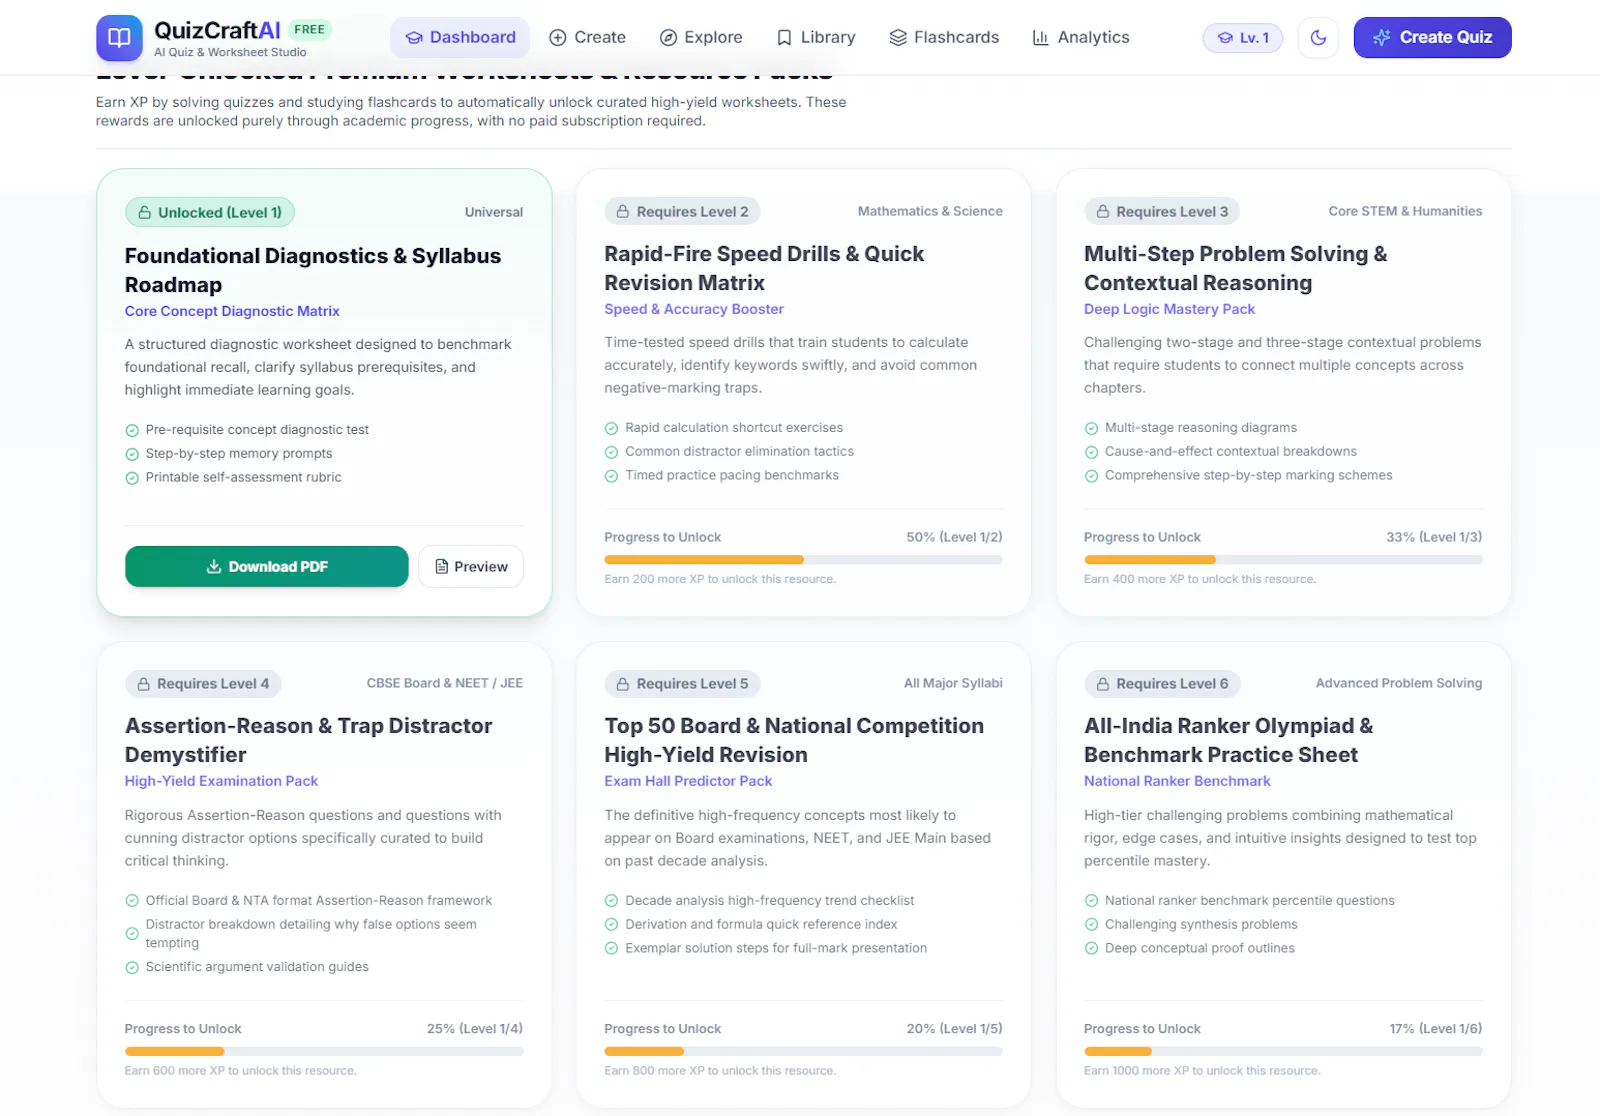This screenshot has width=1600, height=1116.
Task: Preview the Foundational Diagnostics worksheet
Action: (471, 566)
